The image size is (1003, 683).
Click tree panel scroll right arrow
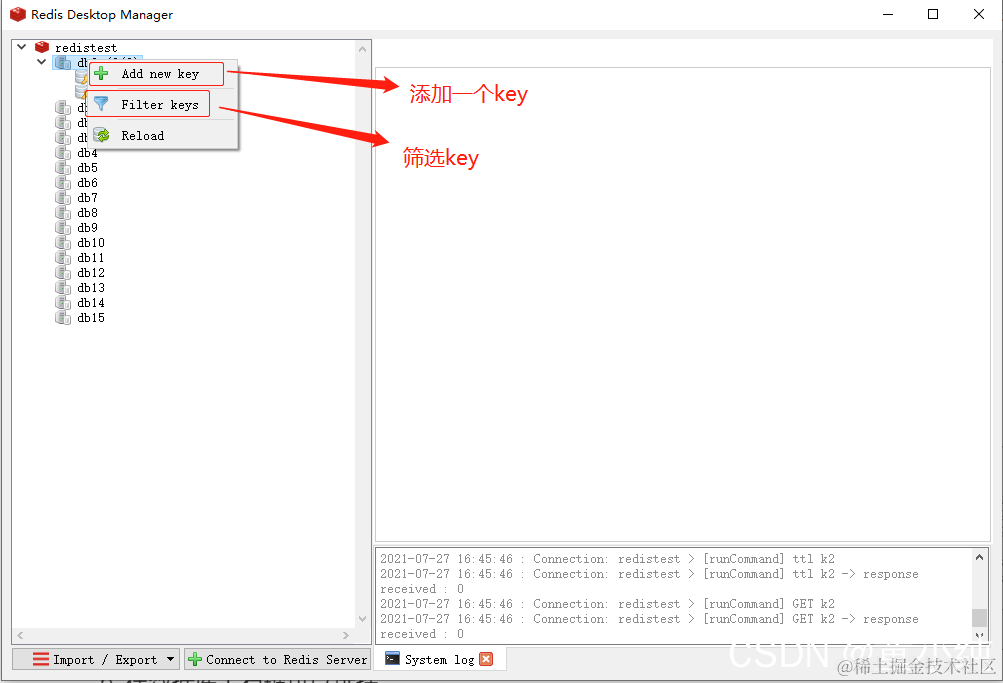346,635
